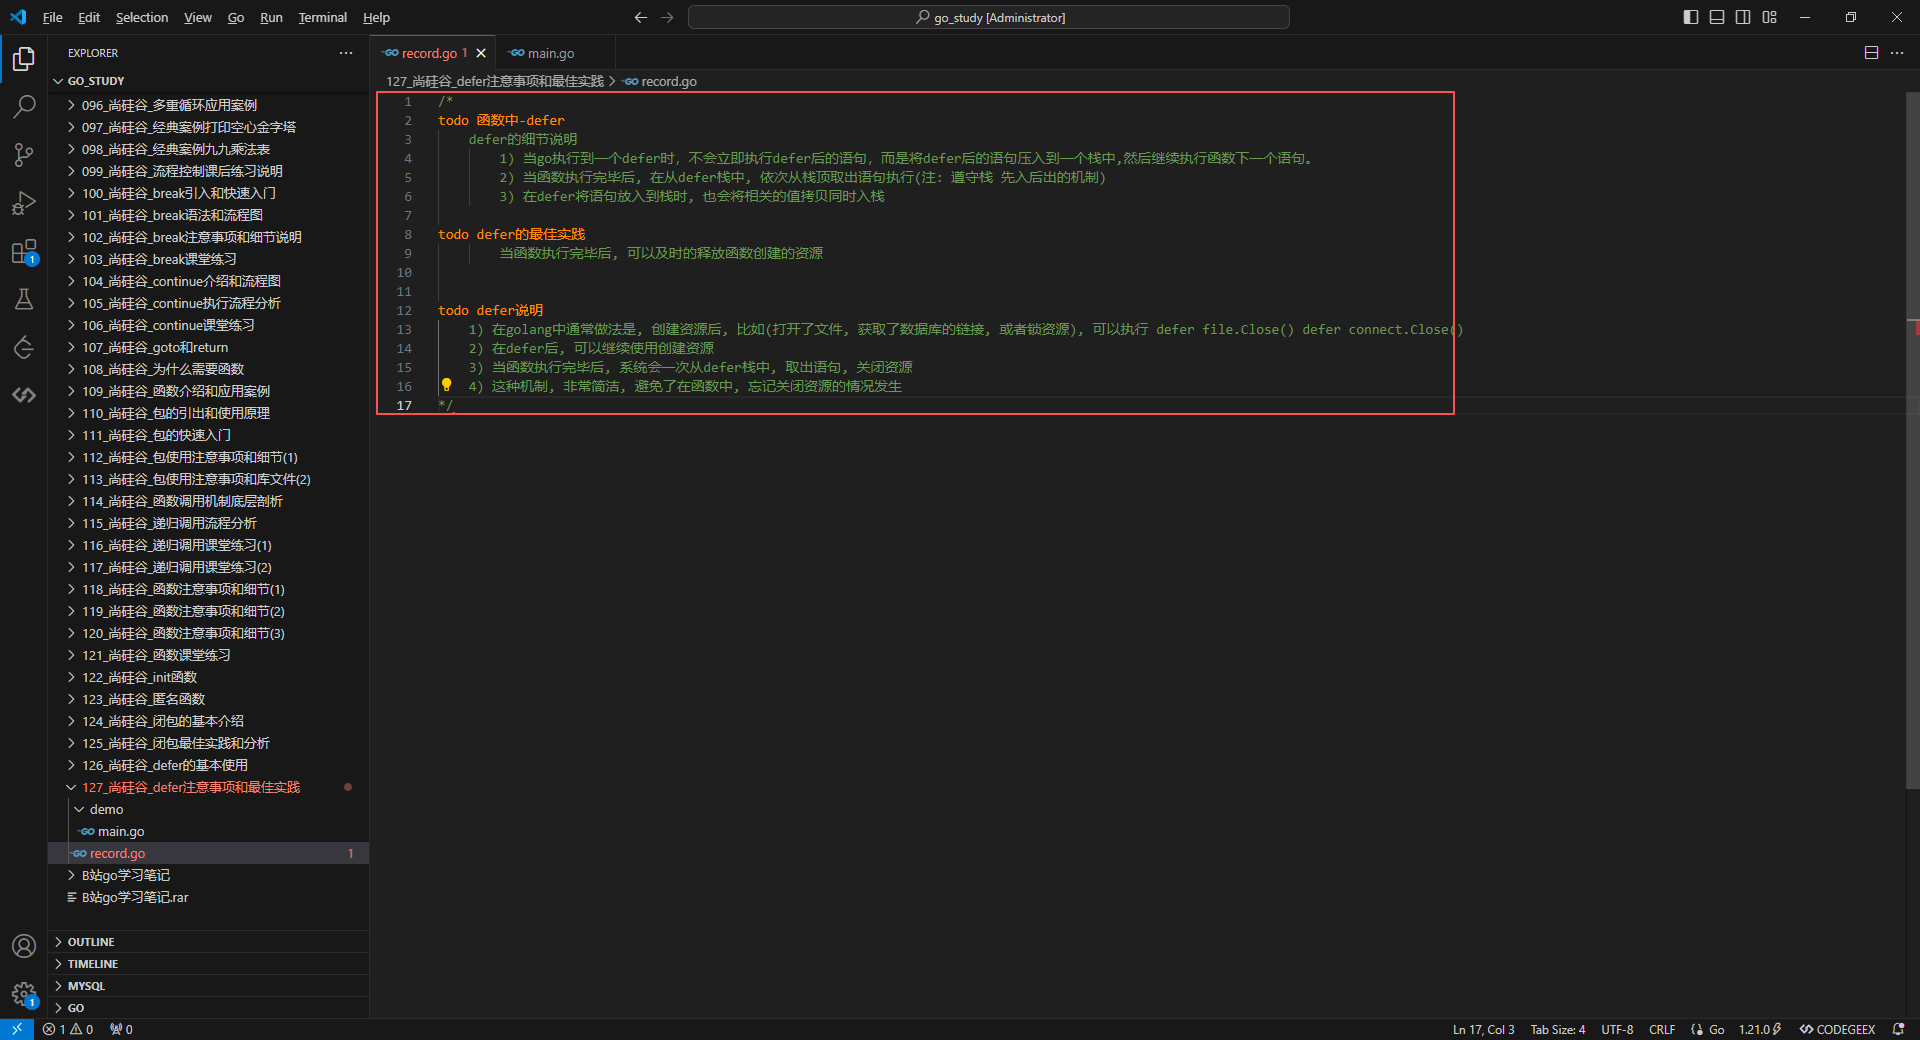Click the CODEGEEX status bar item
This screenshot has width=1920, height=1040.
1837,1029
